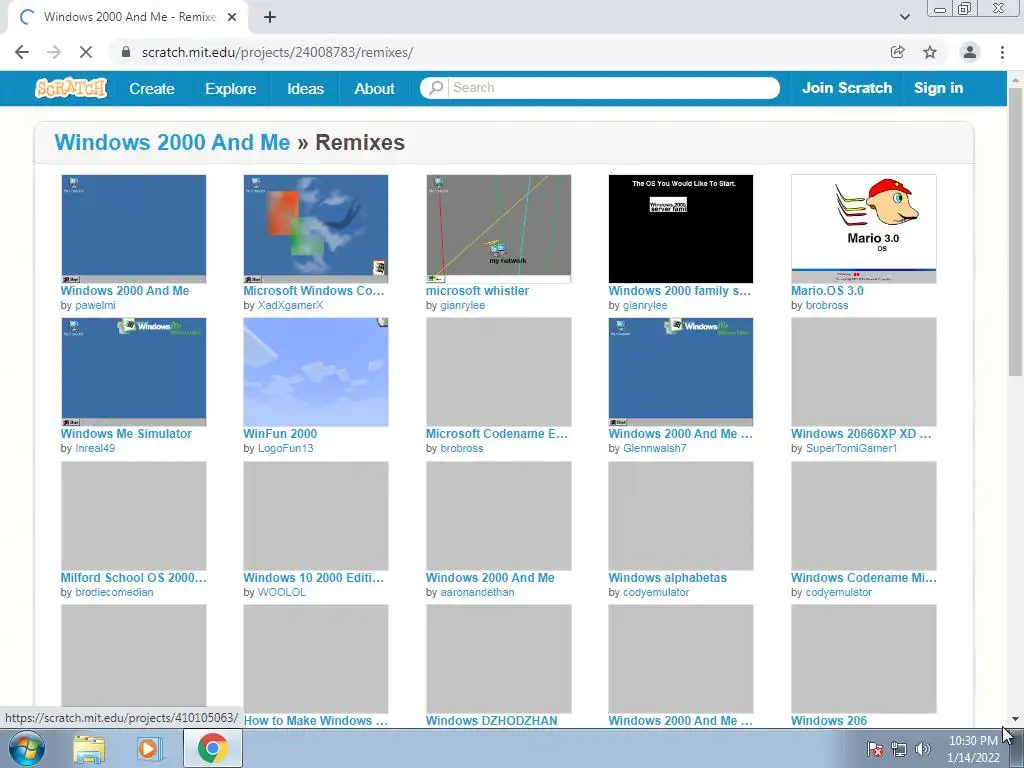Viewport: 1024px width, 768px height.
Task: Click the Scratch logo
Action: [71, 88]
